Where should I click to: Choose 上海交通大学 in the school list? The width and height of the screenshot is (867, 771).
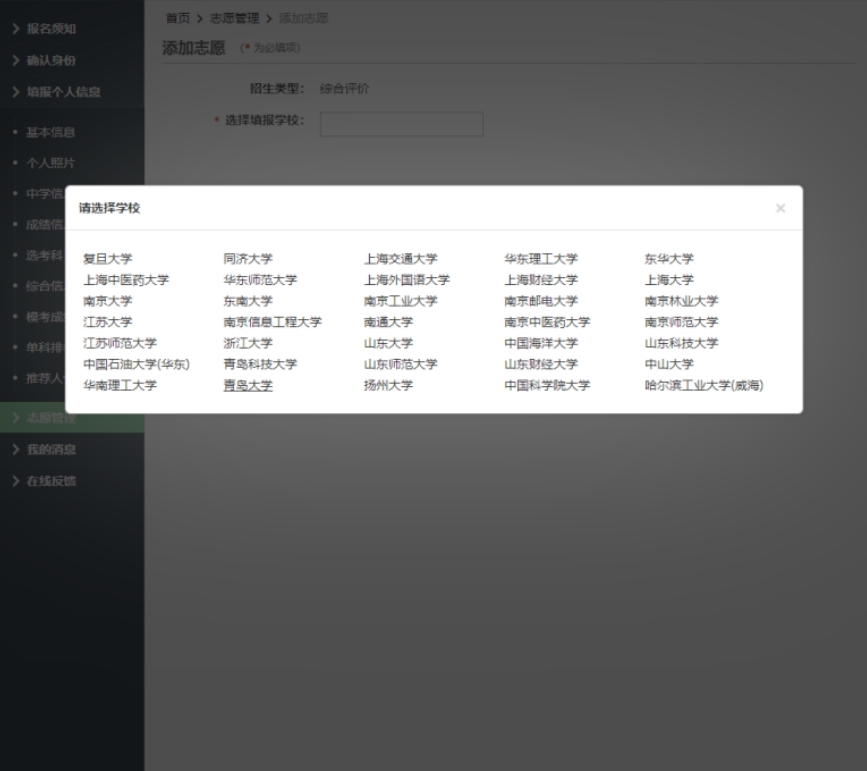400,259
